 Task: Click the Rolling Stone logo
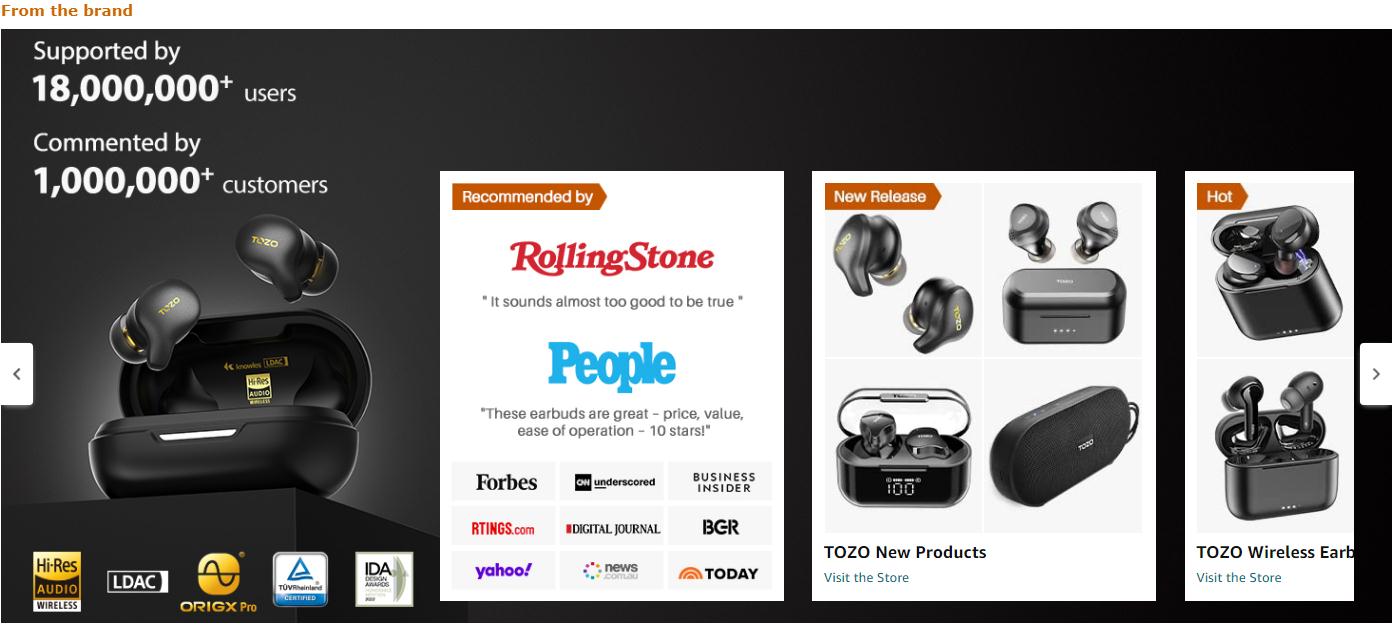coord(612,258)
